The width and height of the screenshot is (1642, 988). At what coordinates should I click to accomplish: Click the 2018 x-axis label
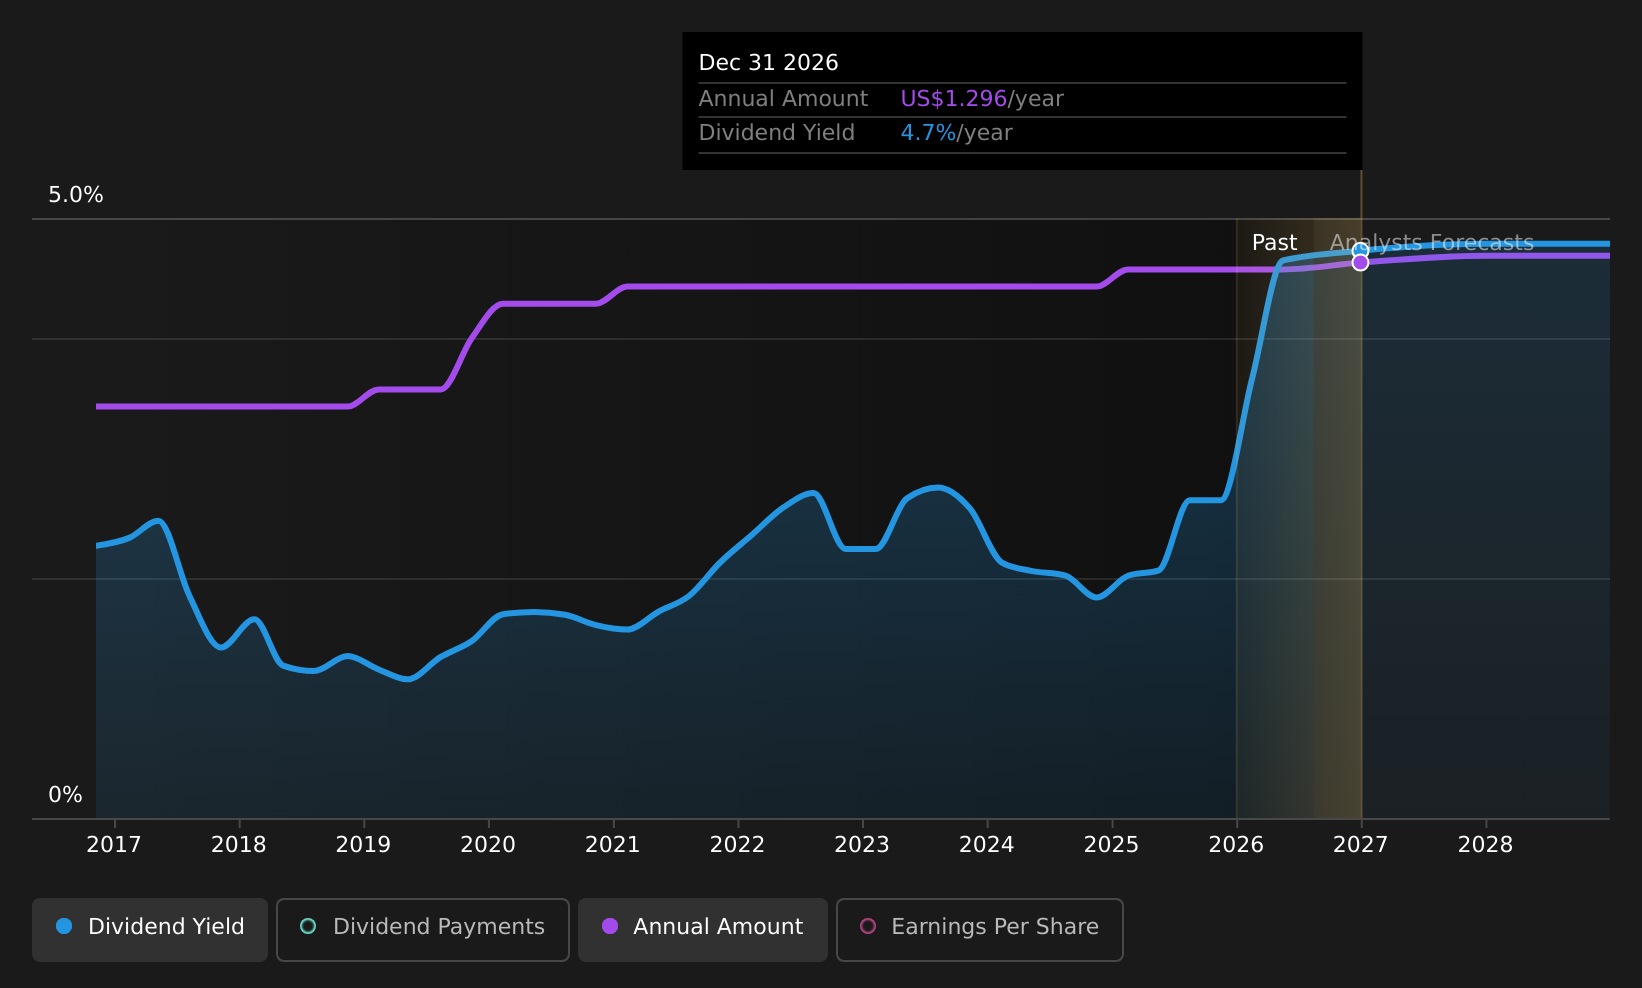(239, 845)
